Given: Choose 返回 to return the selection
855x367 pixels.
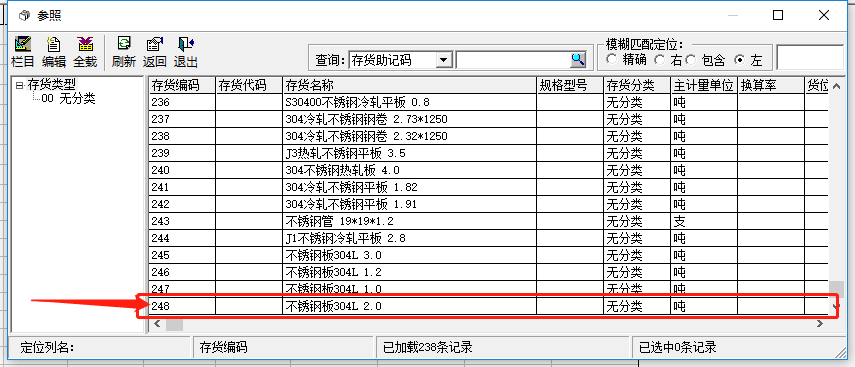Looking at the screenshot, I should click(155, 52).
